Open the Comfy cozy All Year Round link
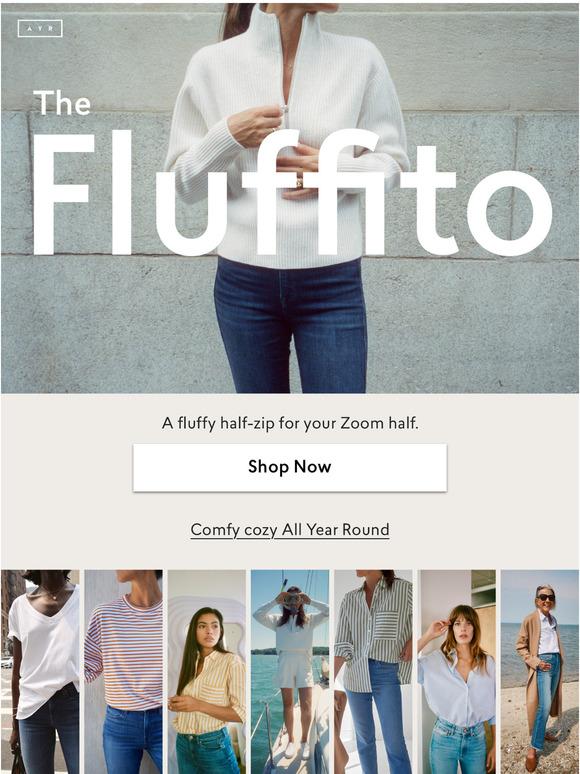 (x=290, y=530)
